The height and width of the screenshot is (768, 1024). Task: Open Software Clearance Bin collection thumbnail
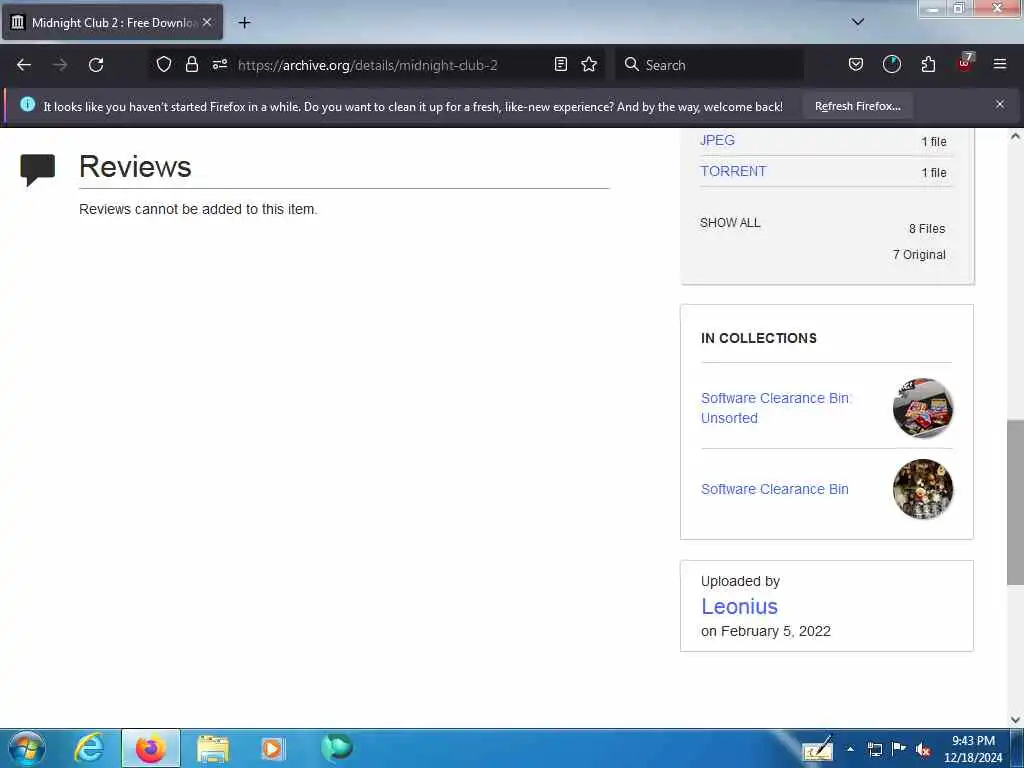tap(923, 489)
